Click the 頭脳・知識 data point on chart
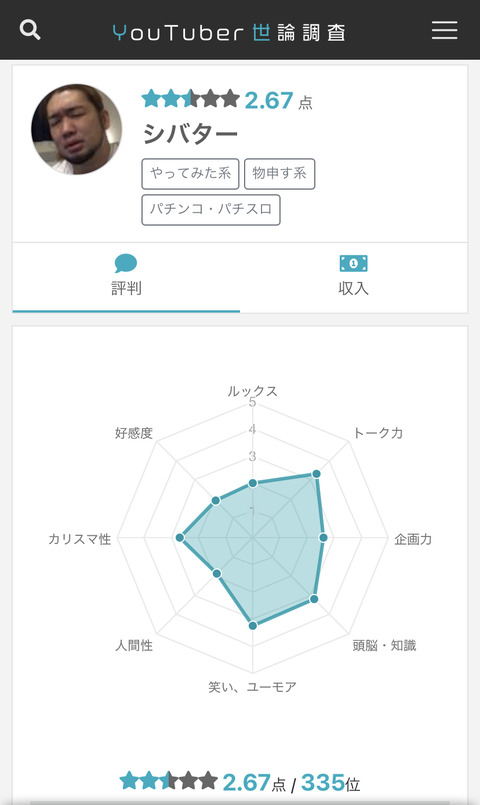This screenshot has width=480, height=805. coord(314,599)
